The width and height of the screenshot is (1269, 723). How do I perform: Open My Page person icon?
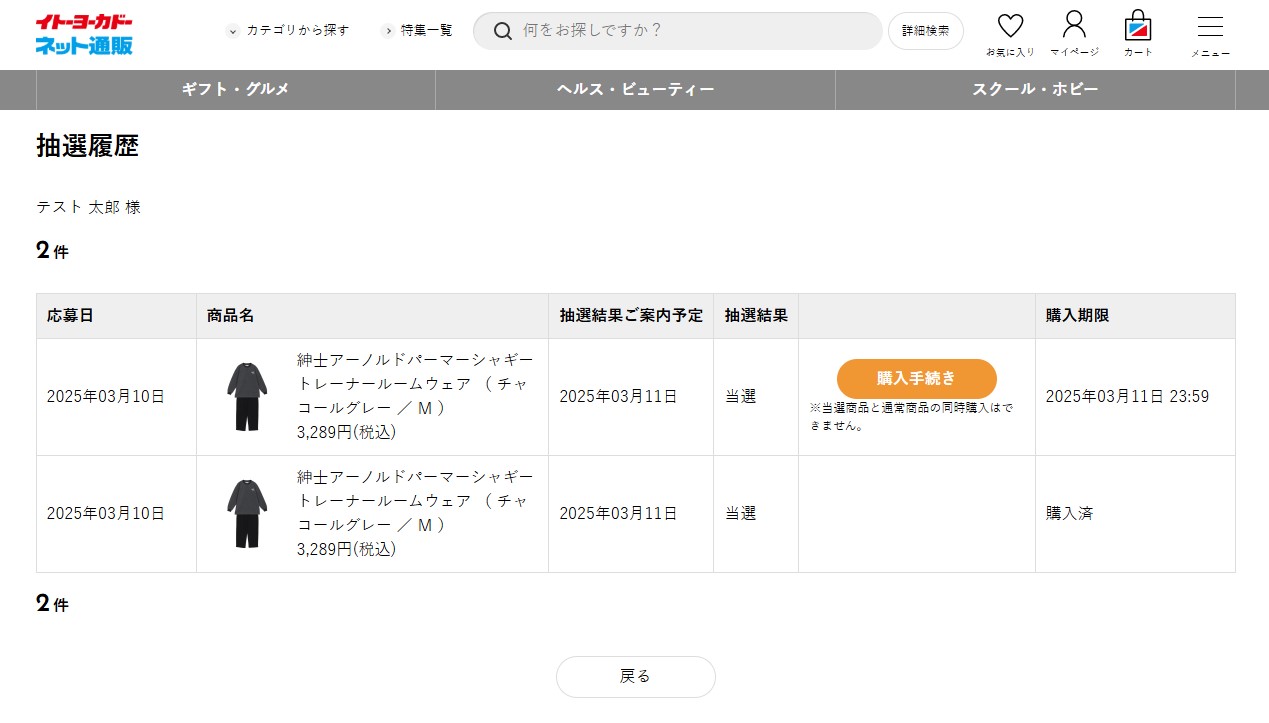click(x=1074, y=25)
